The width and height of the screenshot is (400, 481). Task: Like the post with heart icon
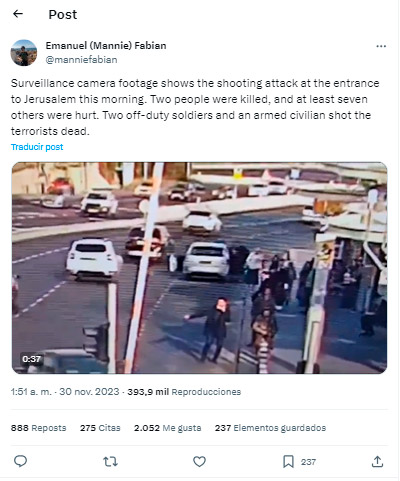click(199, 462)
